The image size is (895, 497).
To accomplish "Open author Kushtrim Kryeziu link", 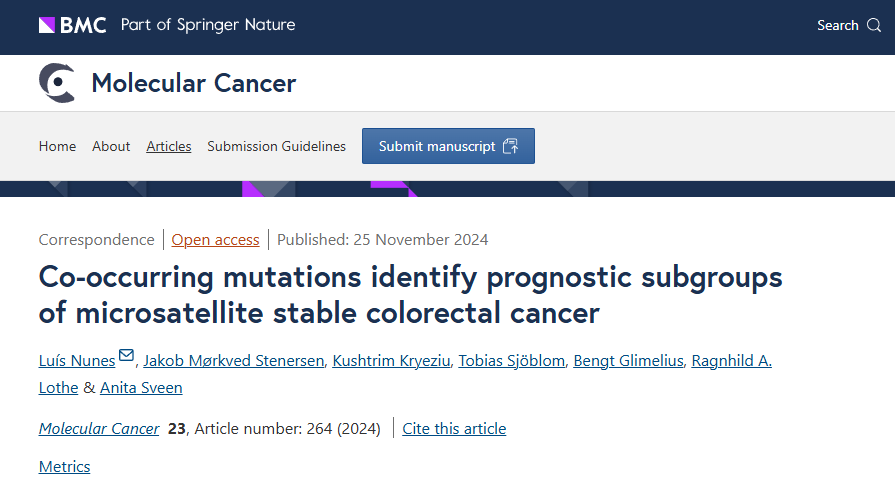I will pos(391,361).
